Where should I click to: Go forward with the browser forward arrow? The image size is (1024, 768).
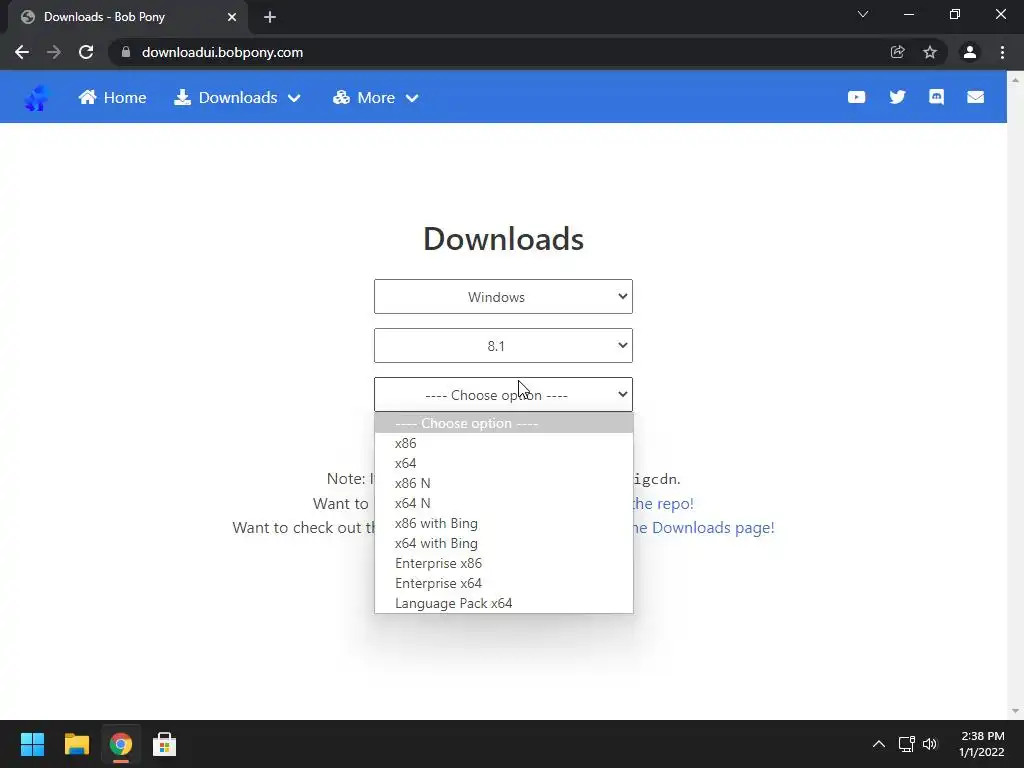[x=54, y=52]
